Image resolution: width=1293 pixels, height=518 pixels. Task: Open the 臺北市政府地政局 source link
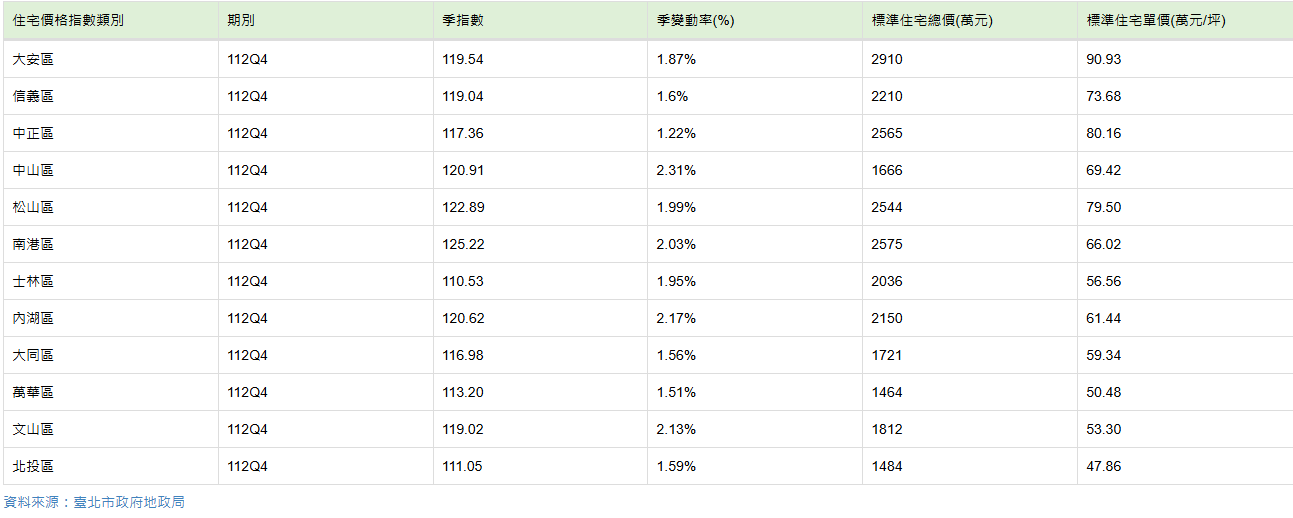point(129,502)
